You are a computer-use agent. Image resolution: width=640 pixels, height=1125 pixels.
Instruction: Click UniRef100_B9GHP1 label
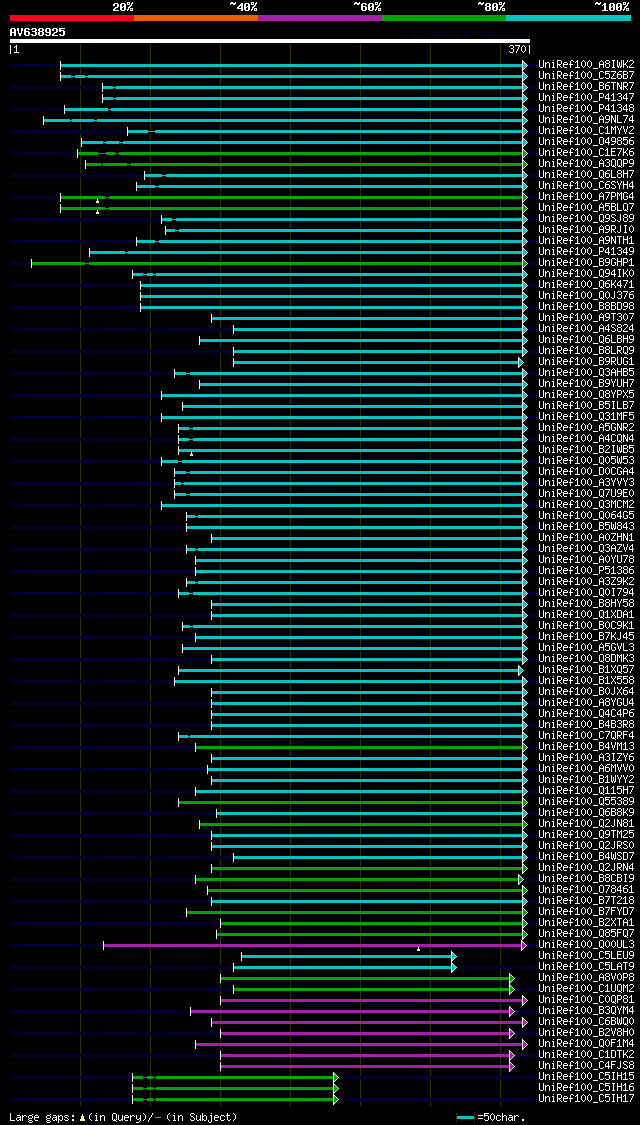[586, 263]
